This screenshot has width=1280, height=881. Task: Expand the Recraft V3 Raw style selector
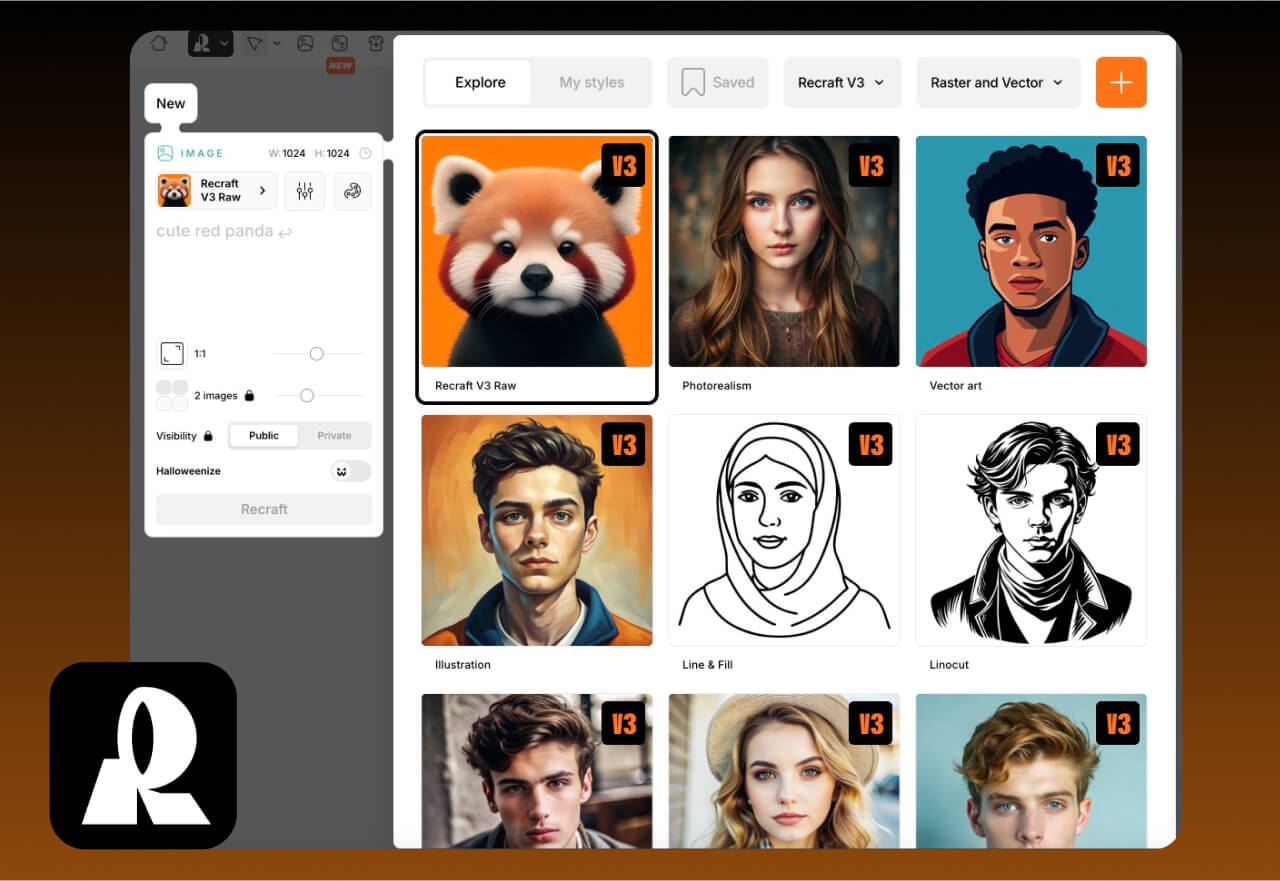tap(216, 191)
